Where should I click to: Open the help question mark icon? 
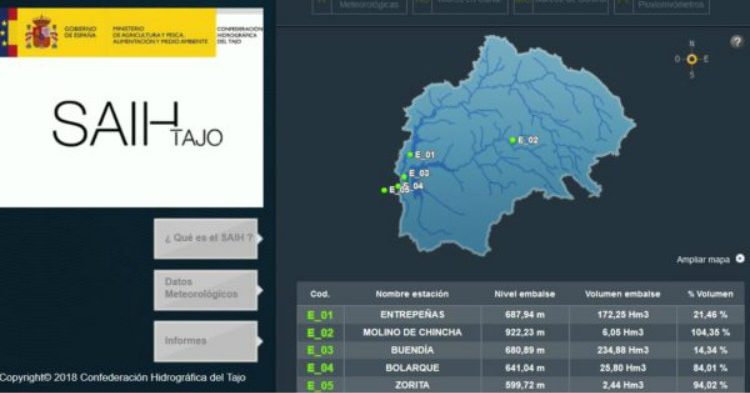(736, 42)
